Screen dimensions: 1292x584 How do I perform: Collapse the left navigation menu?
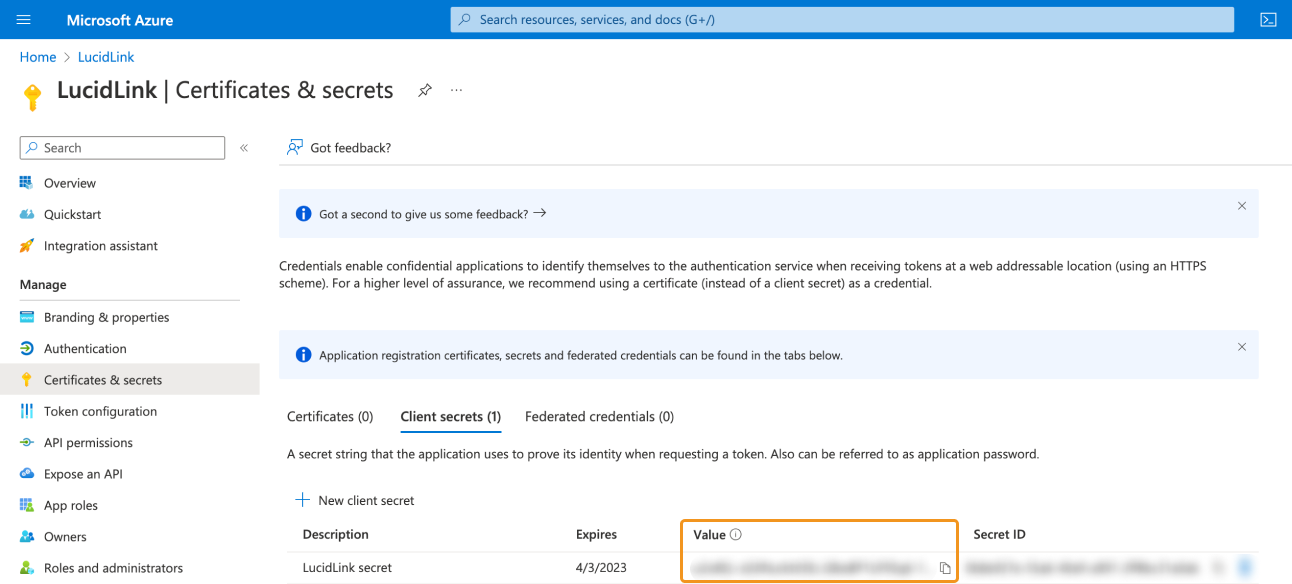point(244,148)
